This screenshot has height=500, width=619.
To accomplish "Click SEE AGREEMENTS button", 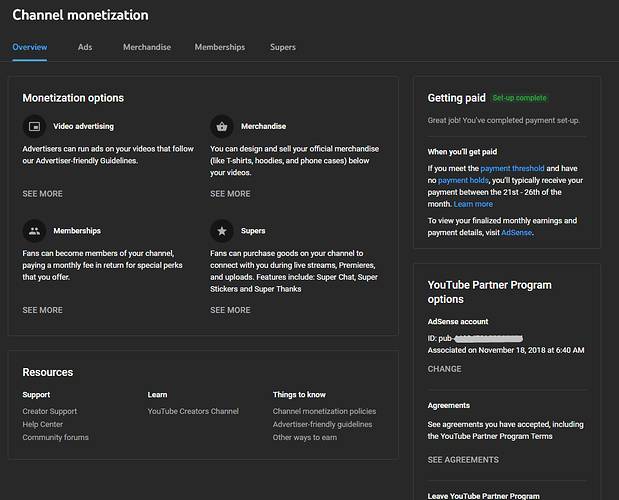I will point(463,460).
